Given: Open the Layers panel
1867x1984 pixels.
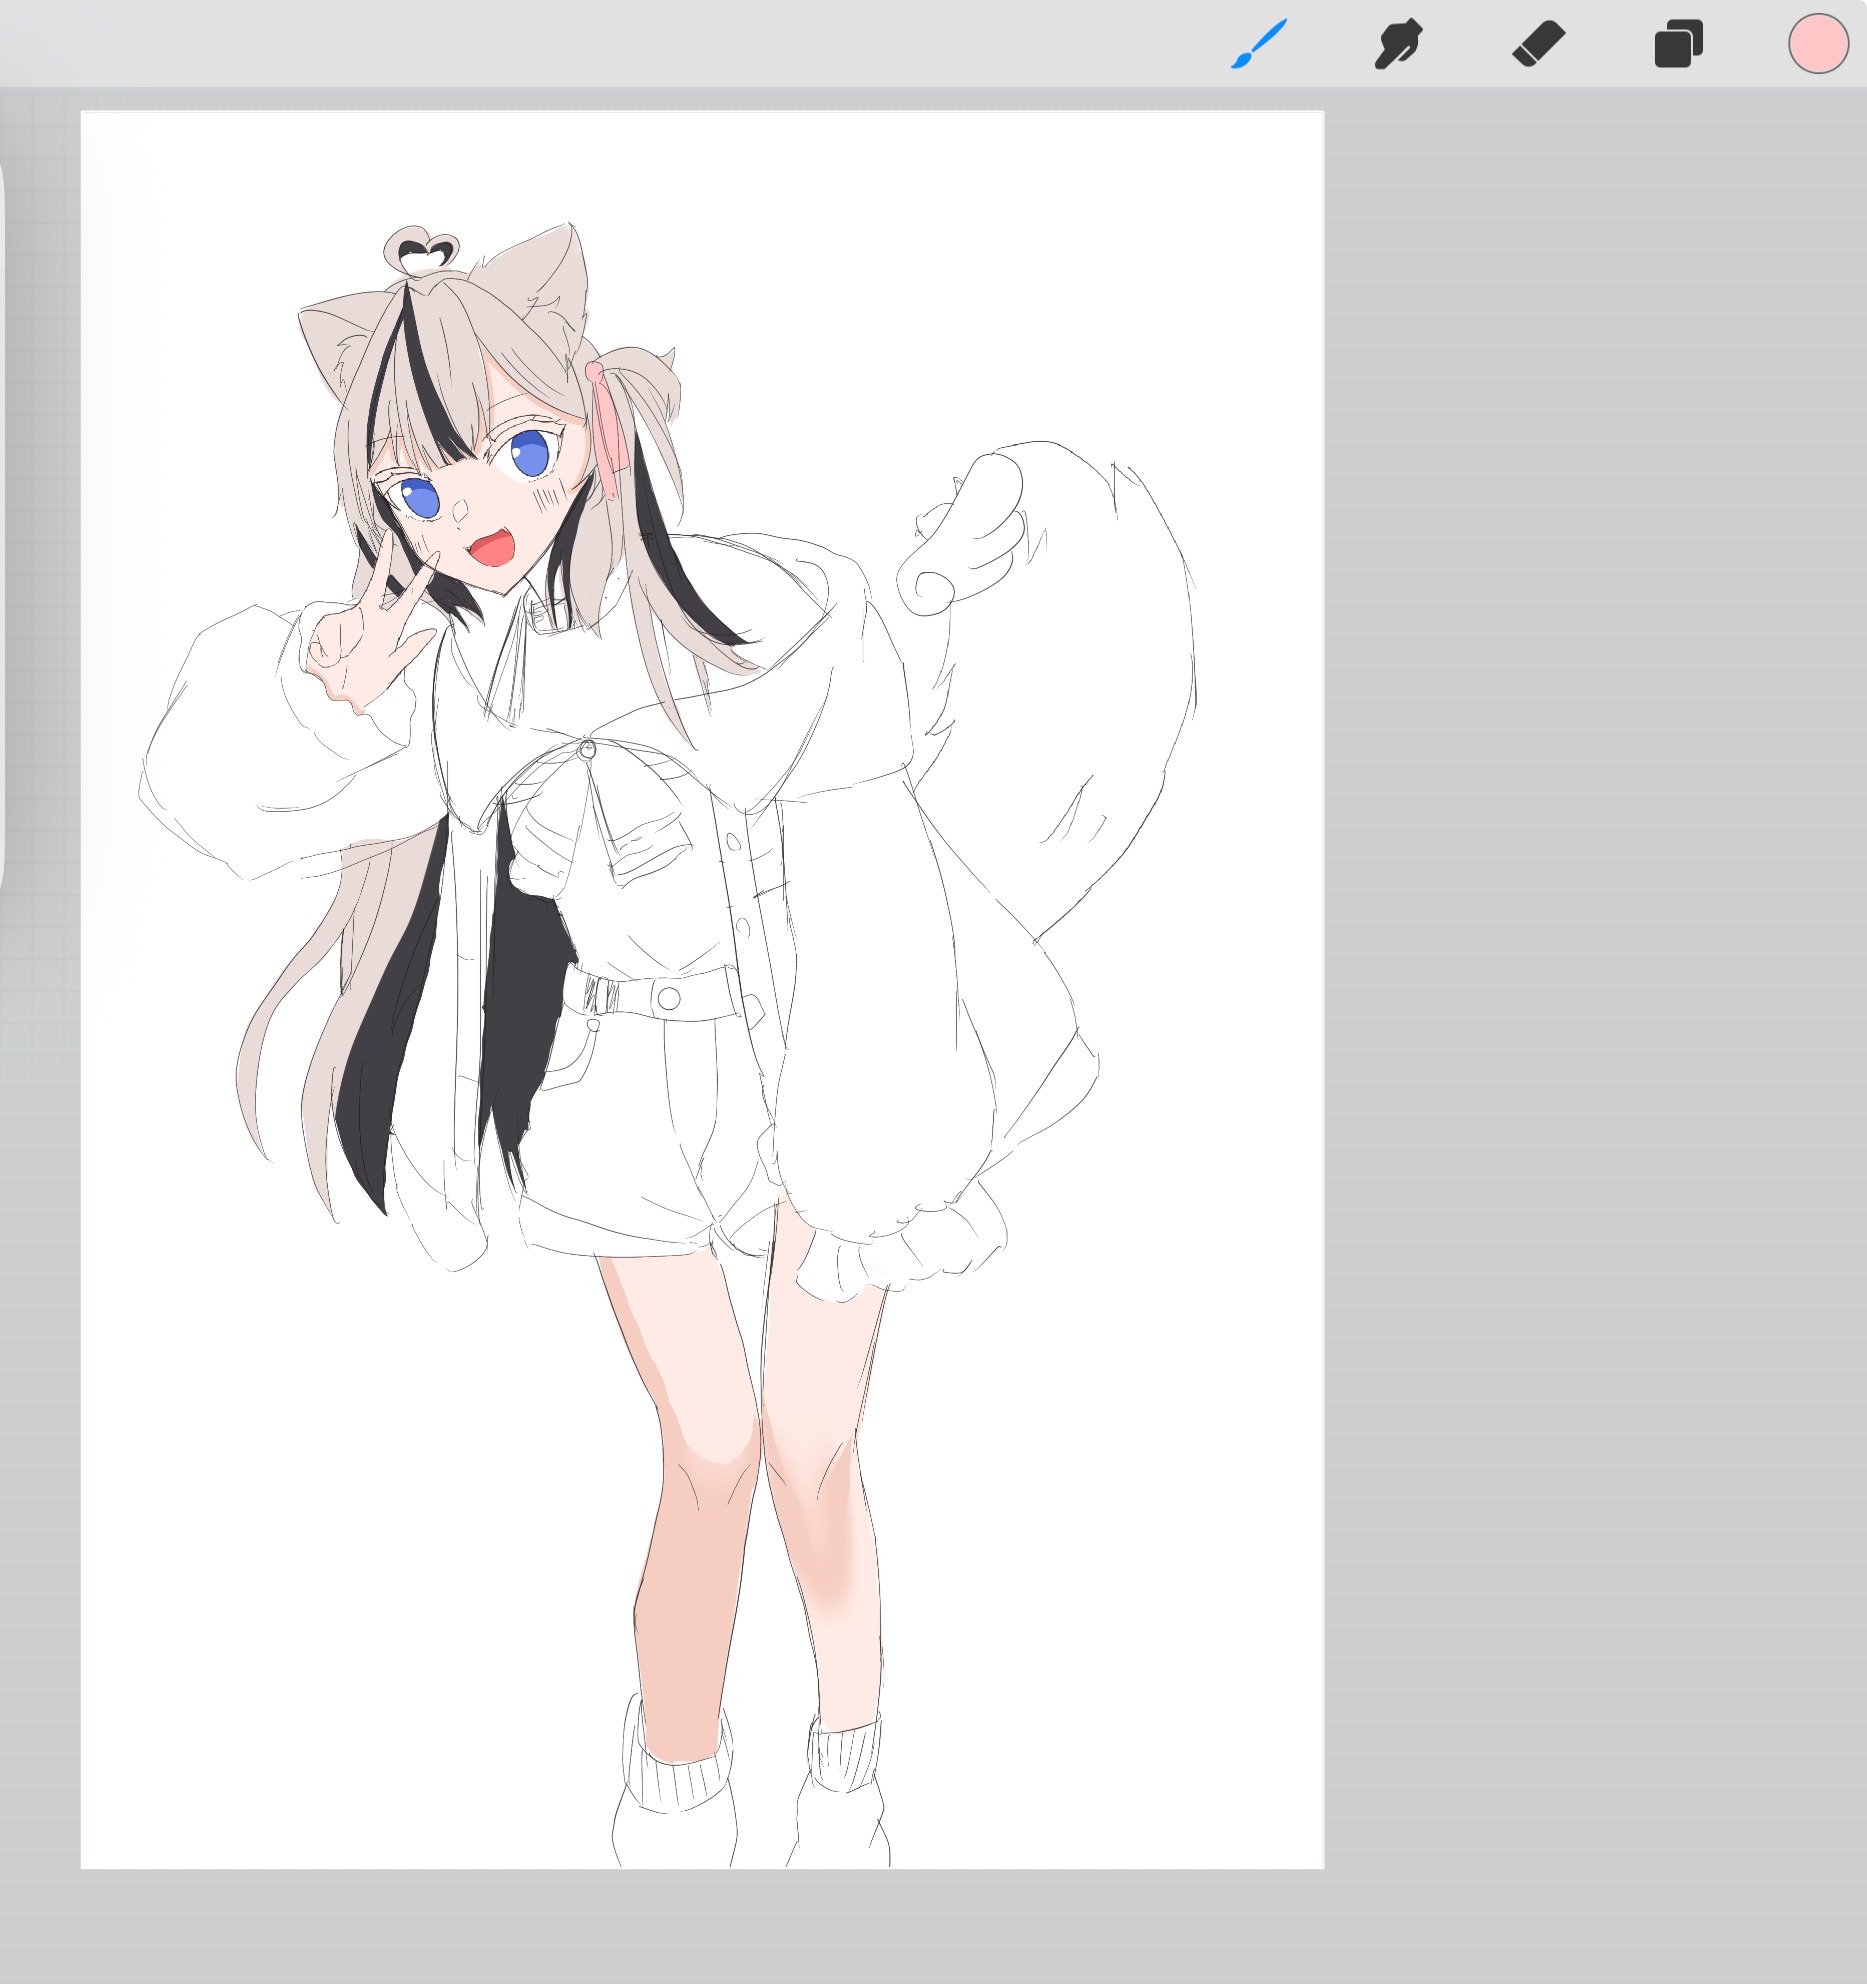Looking at the screenshot, I should point(1678,45).
